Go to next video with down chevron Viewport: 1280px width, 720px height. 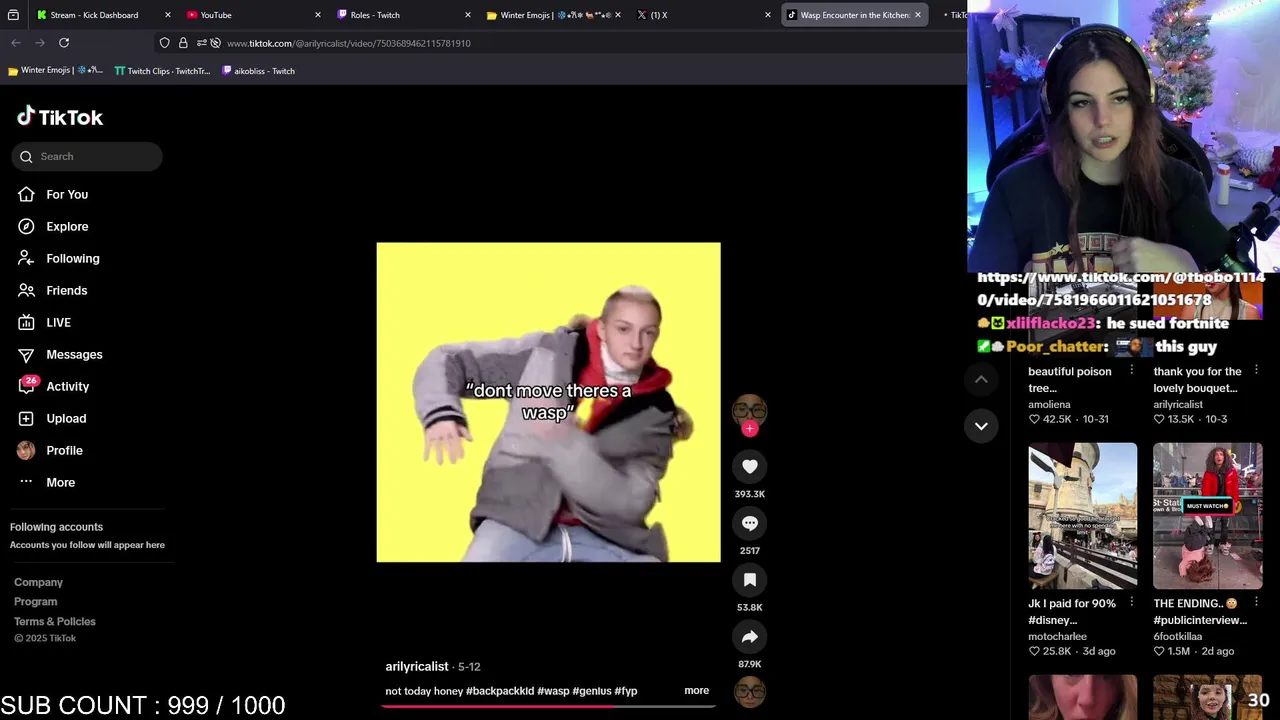coord(981,426)
